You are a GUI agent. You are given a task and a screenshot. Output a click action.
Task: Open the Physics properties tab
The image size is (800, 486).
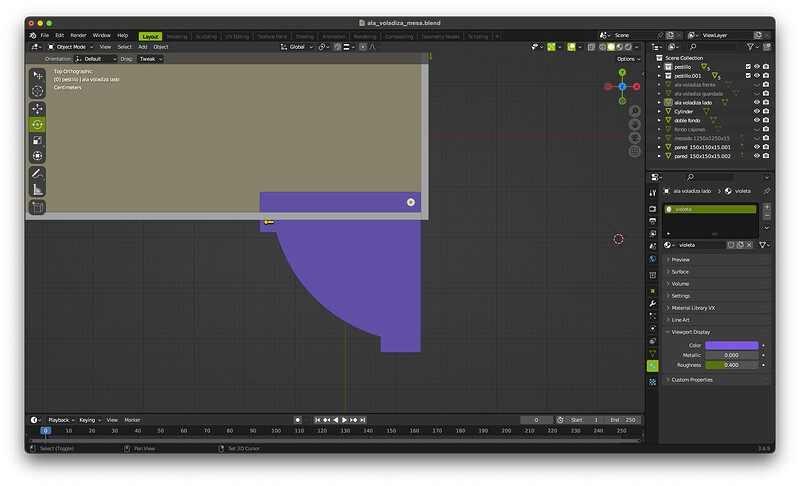pyautogui.click(x=653, y=328)
